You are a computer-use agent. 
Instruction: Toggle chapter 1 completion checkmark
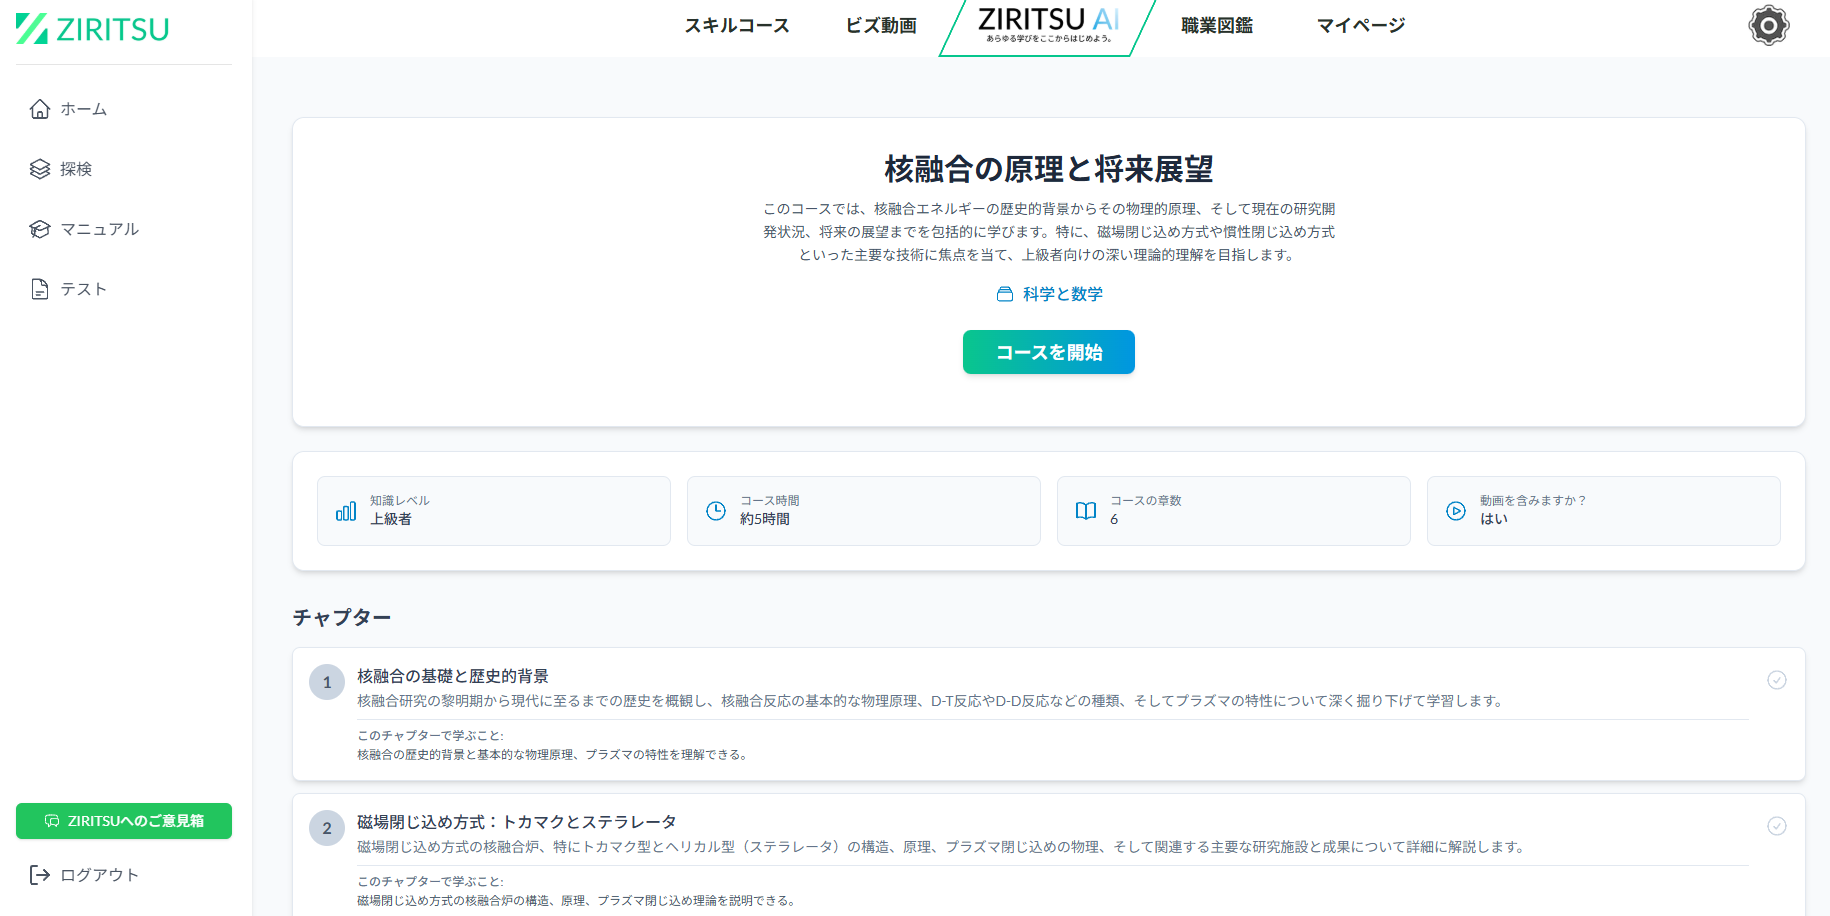pos(1776,680)
